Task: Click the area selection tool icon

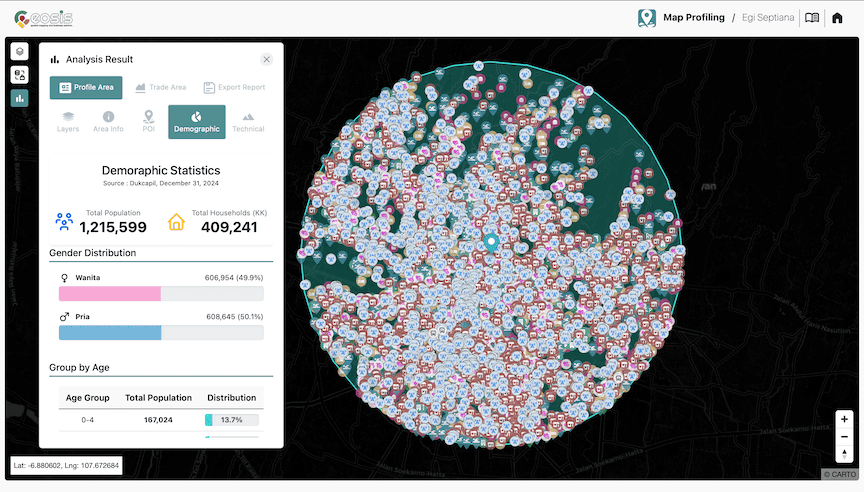Action: 20,74
